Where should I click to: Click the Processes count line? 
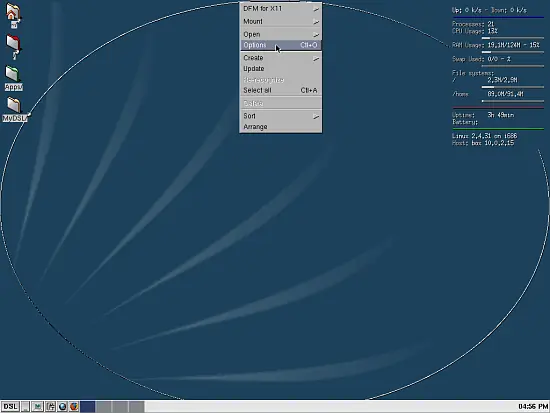click(x=473, y=24)
